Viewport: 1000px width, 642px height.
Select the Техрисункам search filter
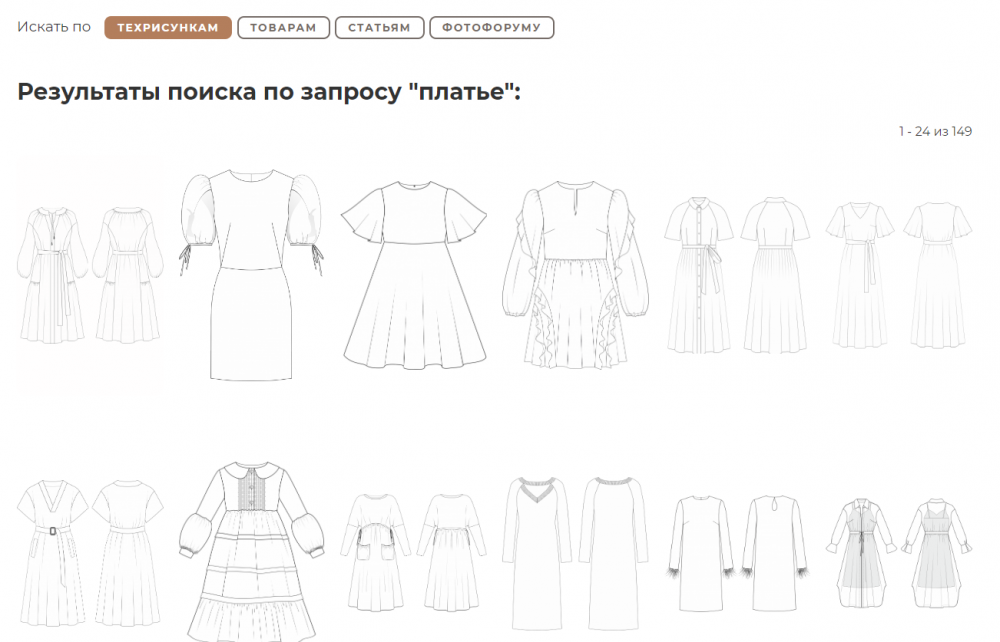tap(168, 28)
